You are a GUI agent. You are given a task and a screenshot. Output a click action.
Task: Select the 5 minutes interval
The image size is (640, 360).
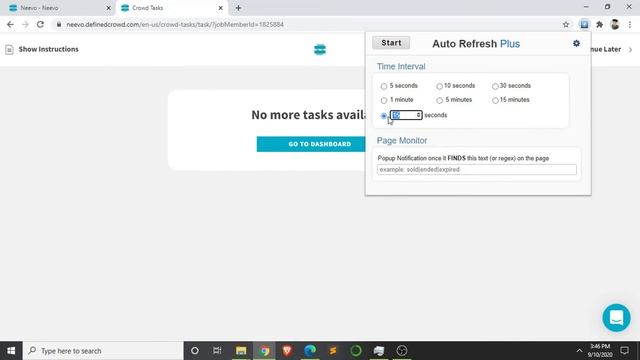pos(439,100)
